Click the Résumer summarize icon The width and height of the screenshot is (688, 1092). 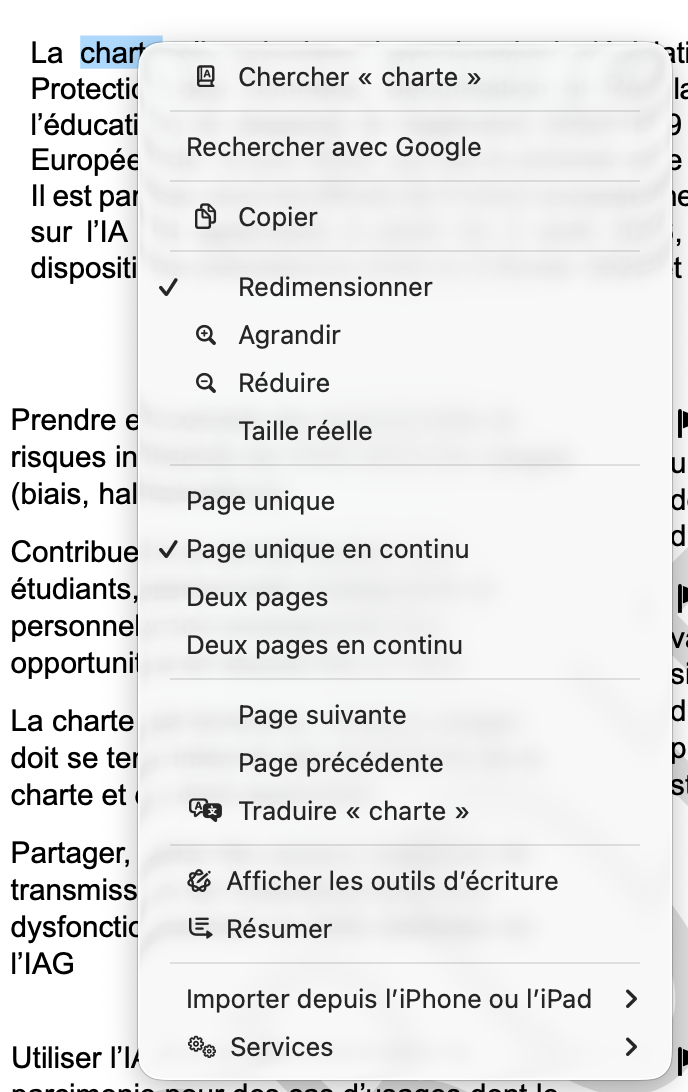coord(201,929)
